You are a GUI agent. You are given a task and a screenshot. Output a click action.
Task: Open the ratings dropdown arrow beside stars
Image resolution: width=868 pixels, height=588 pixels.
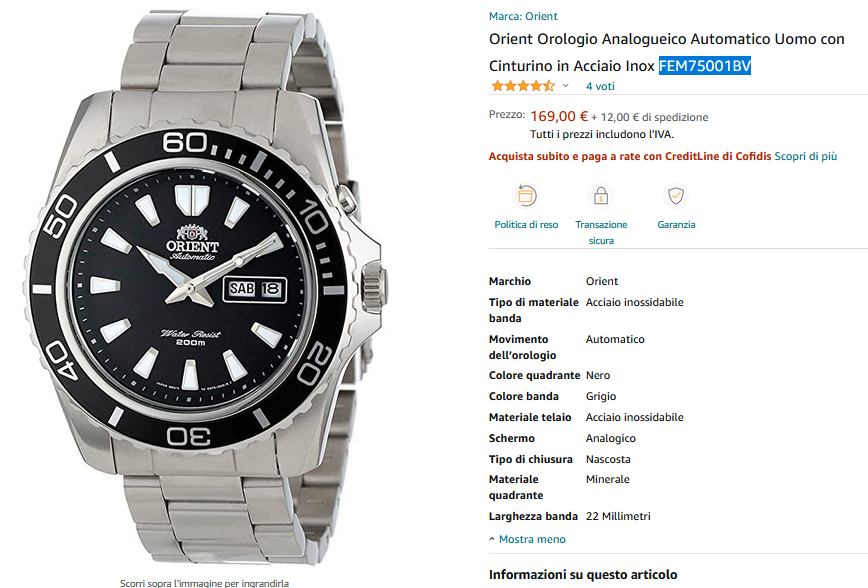coord(566,87)
